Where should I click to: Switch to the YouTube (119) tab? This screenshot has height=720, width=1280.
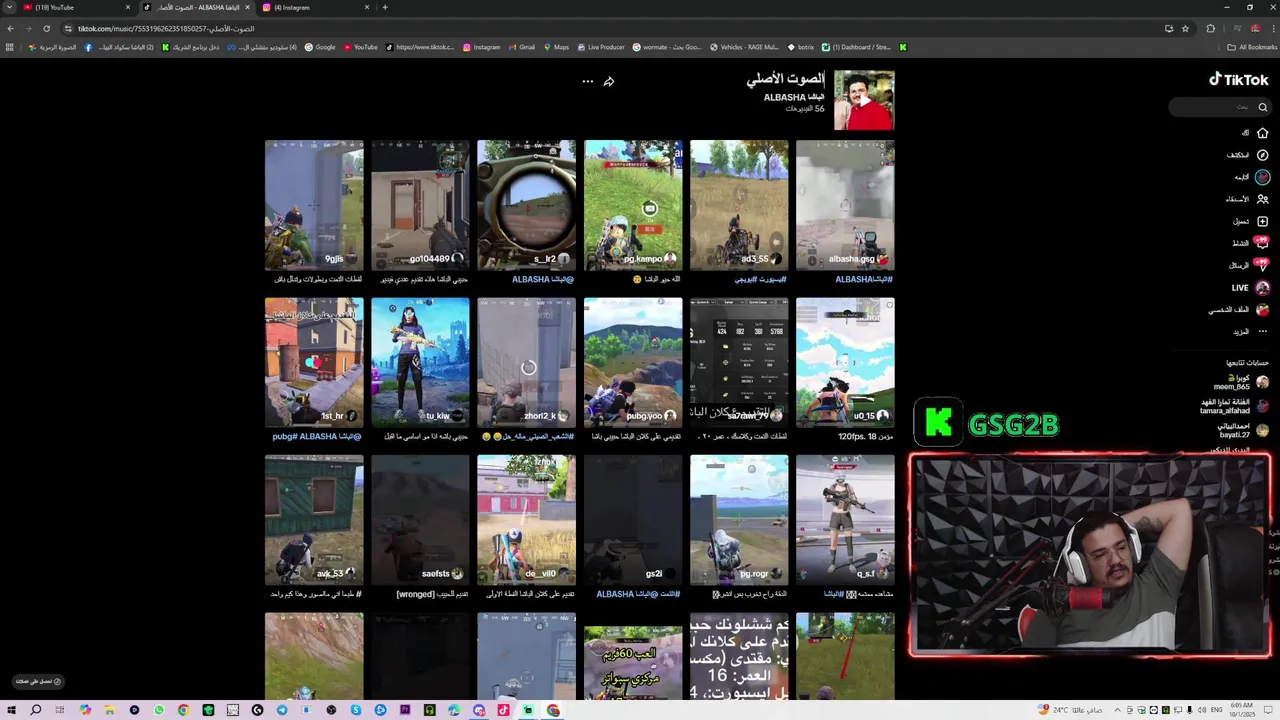click(75, 7)
